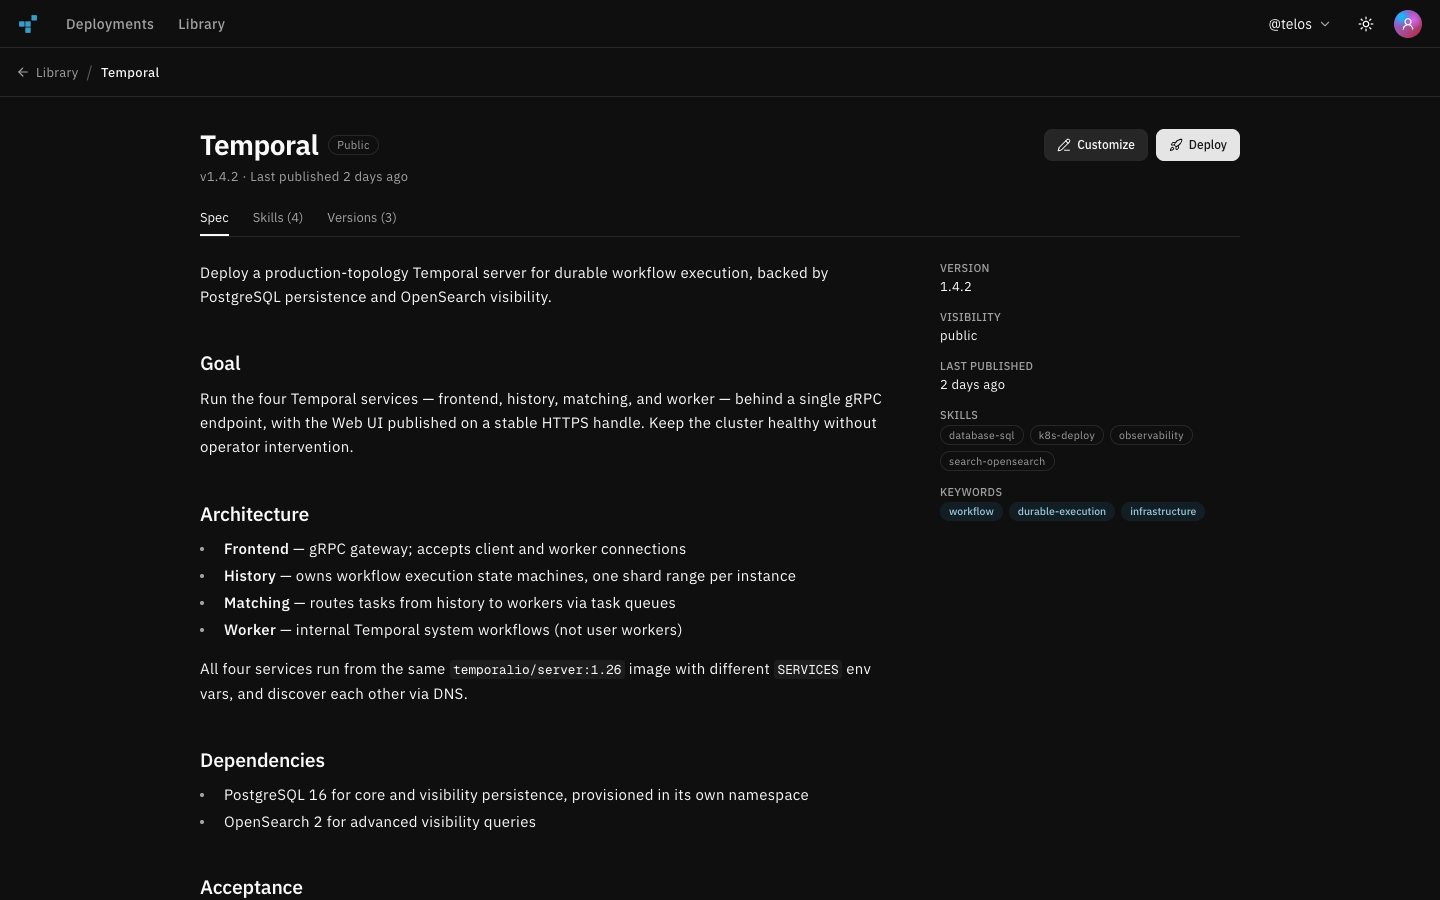Click the PostgreSQL 16 dependency bullet

coord(516,795)
